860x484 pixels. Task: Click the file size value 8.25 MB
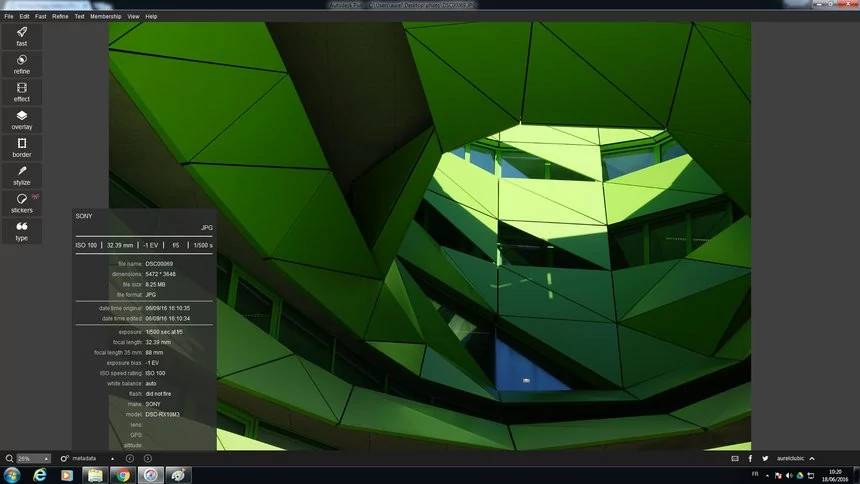tap(155, 285)
